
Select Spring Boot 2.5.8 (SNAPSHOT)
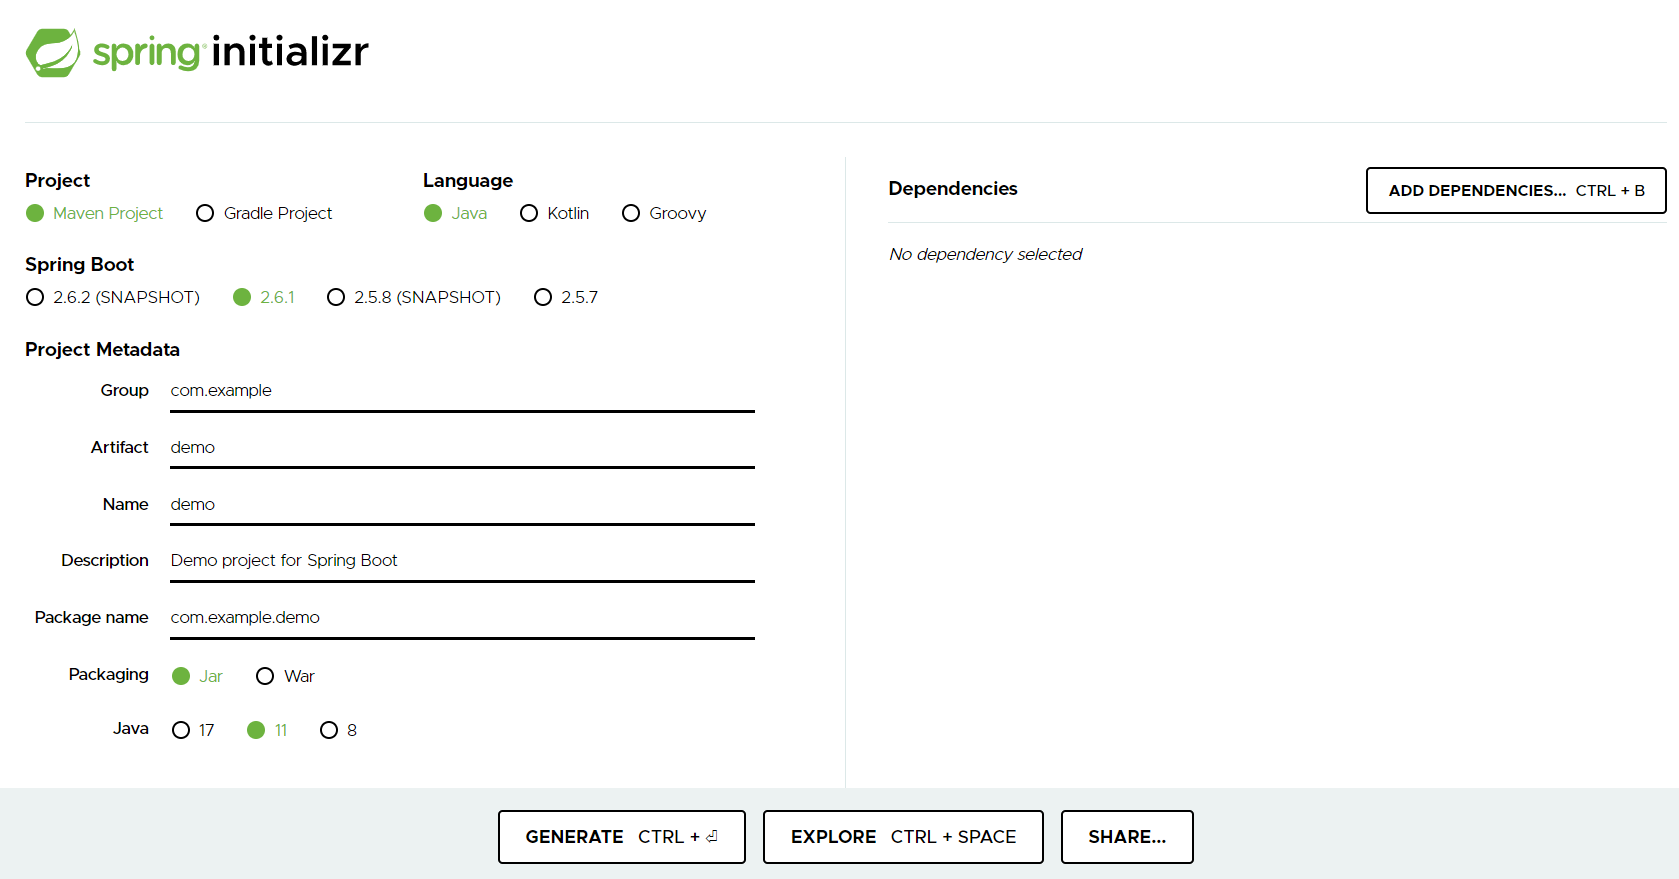click(414, 297)
